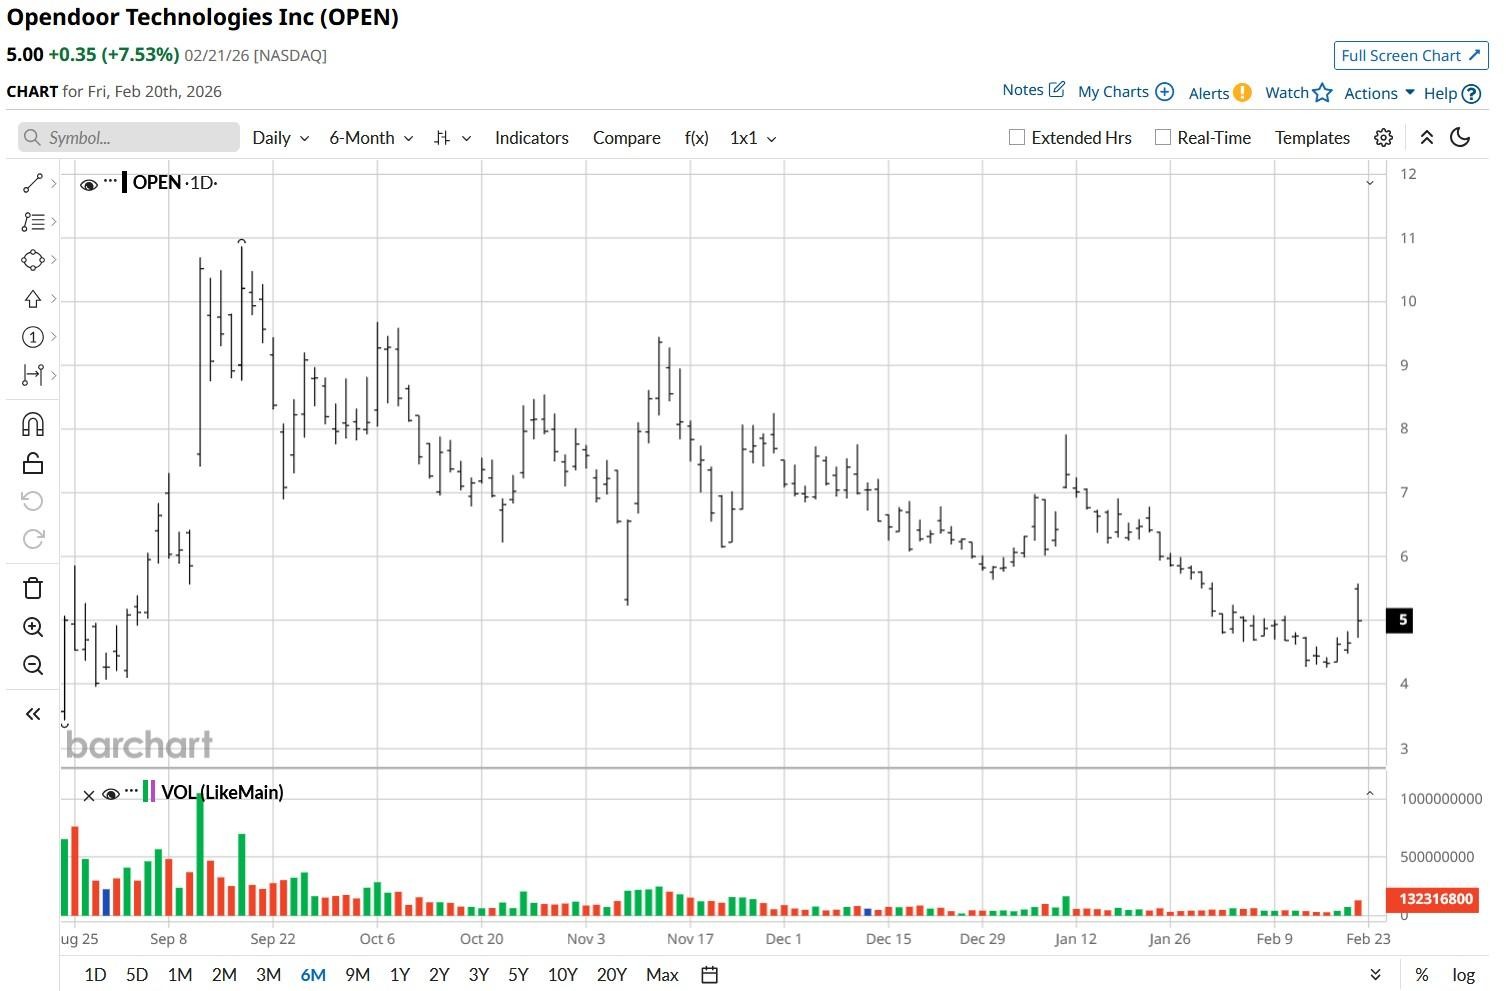Select the 1Y time range

pos(400,975)
